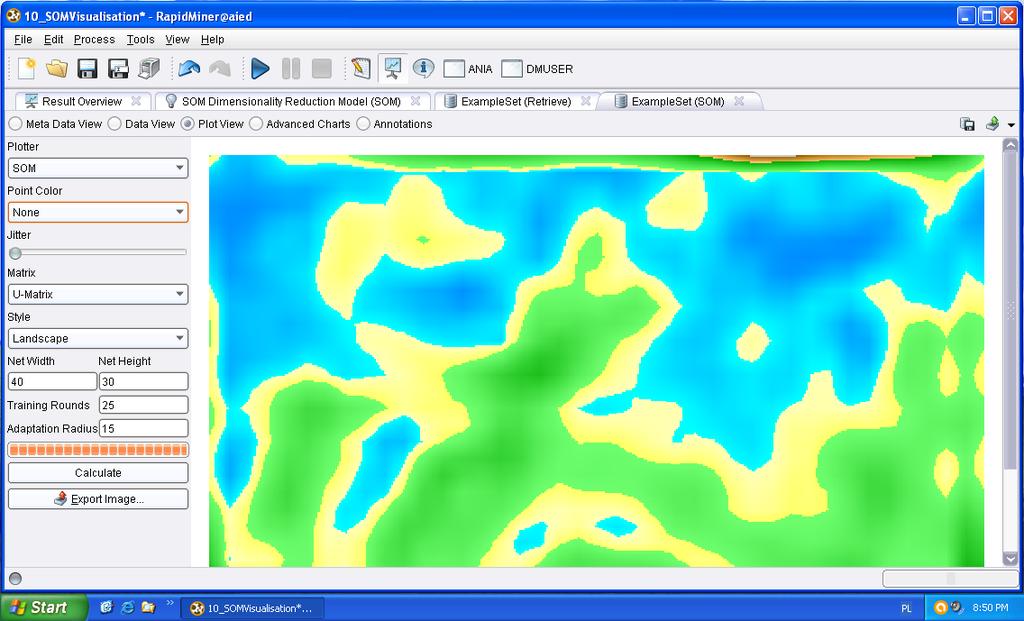This screenshot has height=621, width=1024.
Task: Click the SOM U-Matrix landscape plot
Action: tap(596, 360)
